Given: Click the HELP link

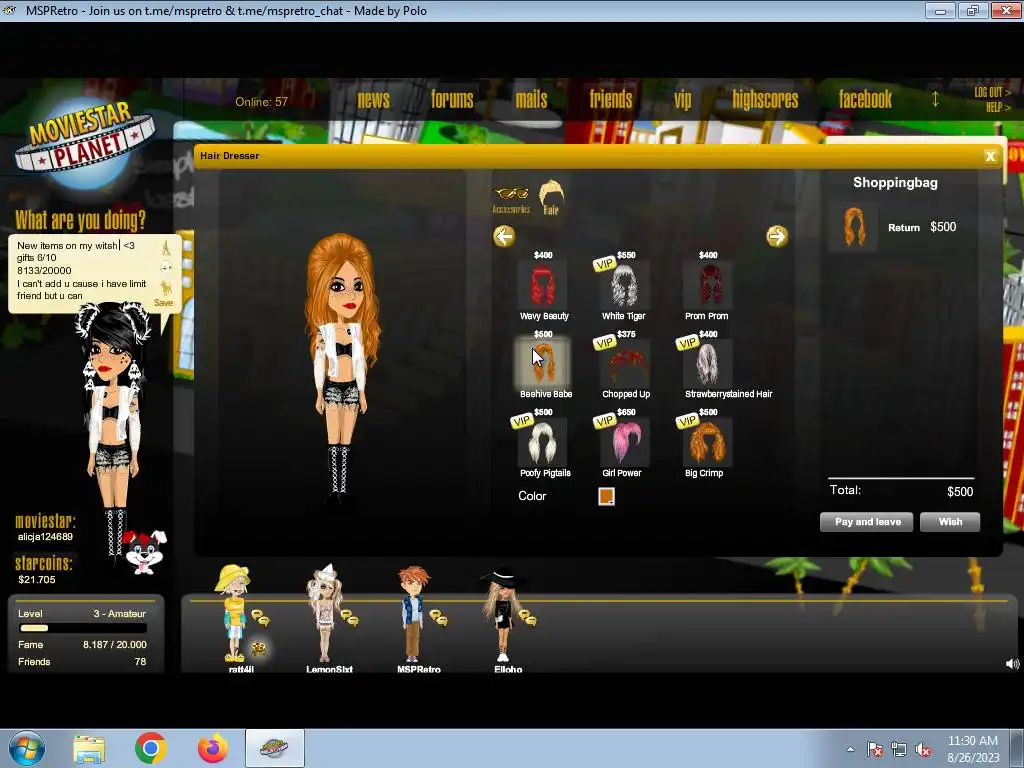Looking at the screenshot, I should tap(998, 107).
